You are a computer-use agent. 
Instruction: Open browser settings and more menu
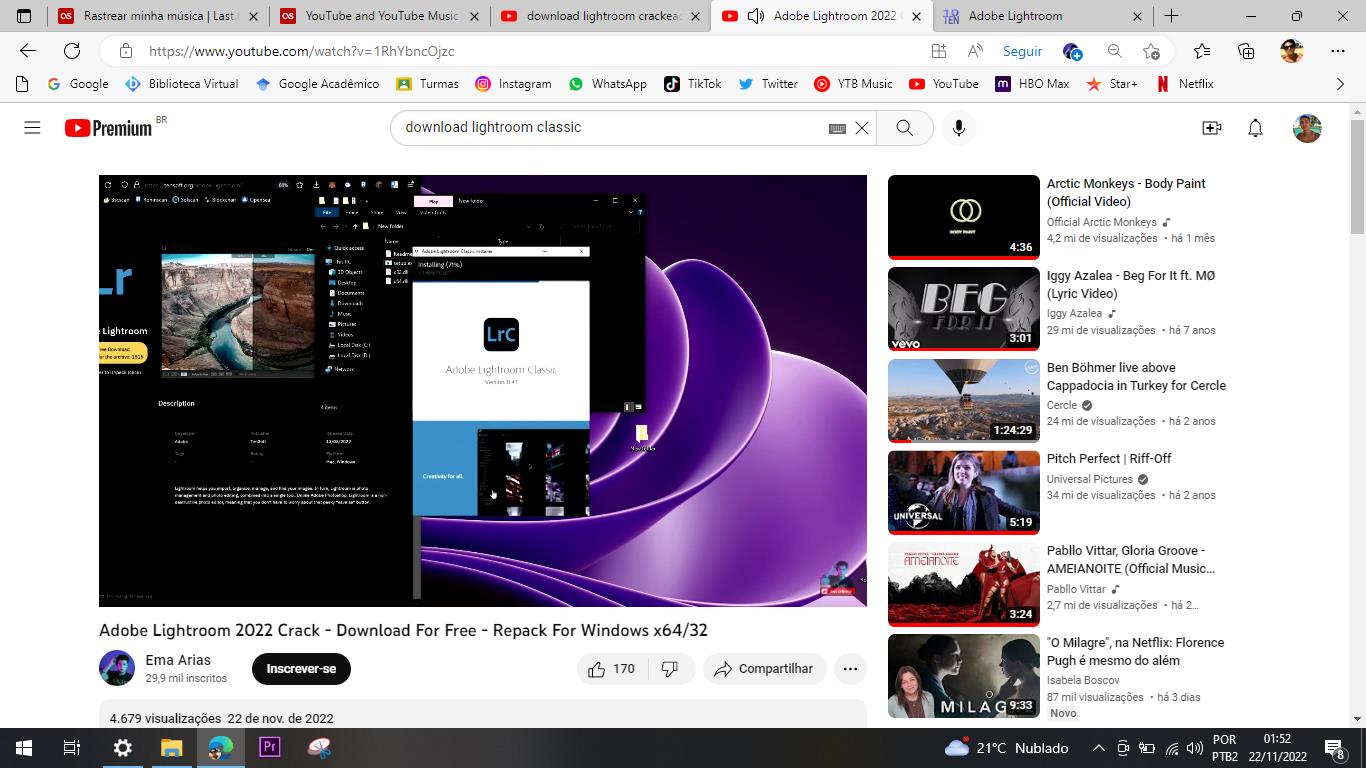(1337, 51)
